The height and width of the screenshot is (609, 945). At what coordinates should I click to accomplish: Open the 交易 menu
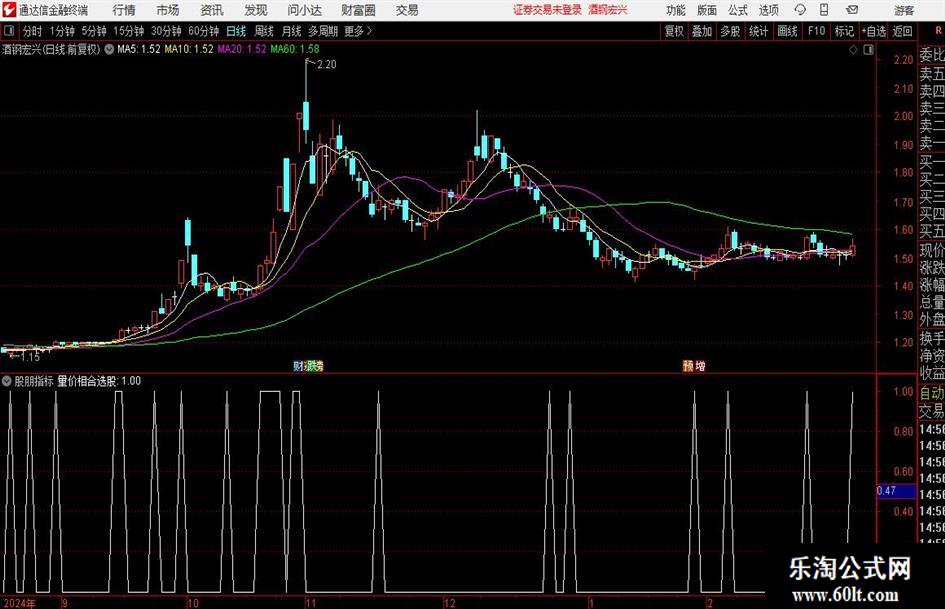(407, 10)
